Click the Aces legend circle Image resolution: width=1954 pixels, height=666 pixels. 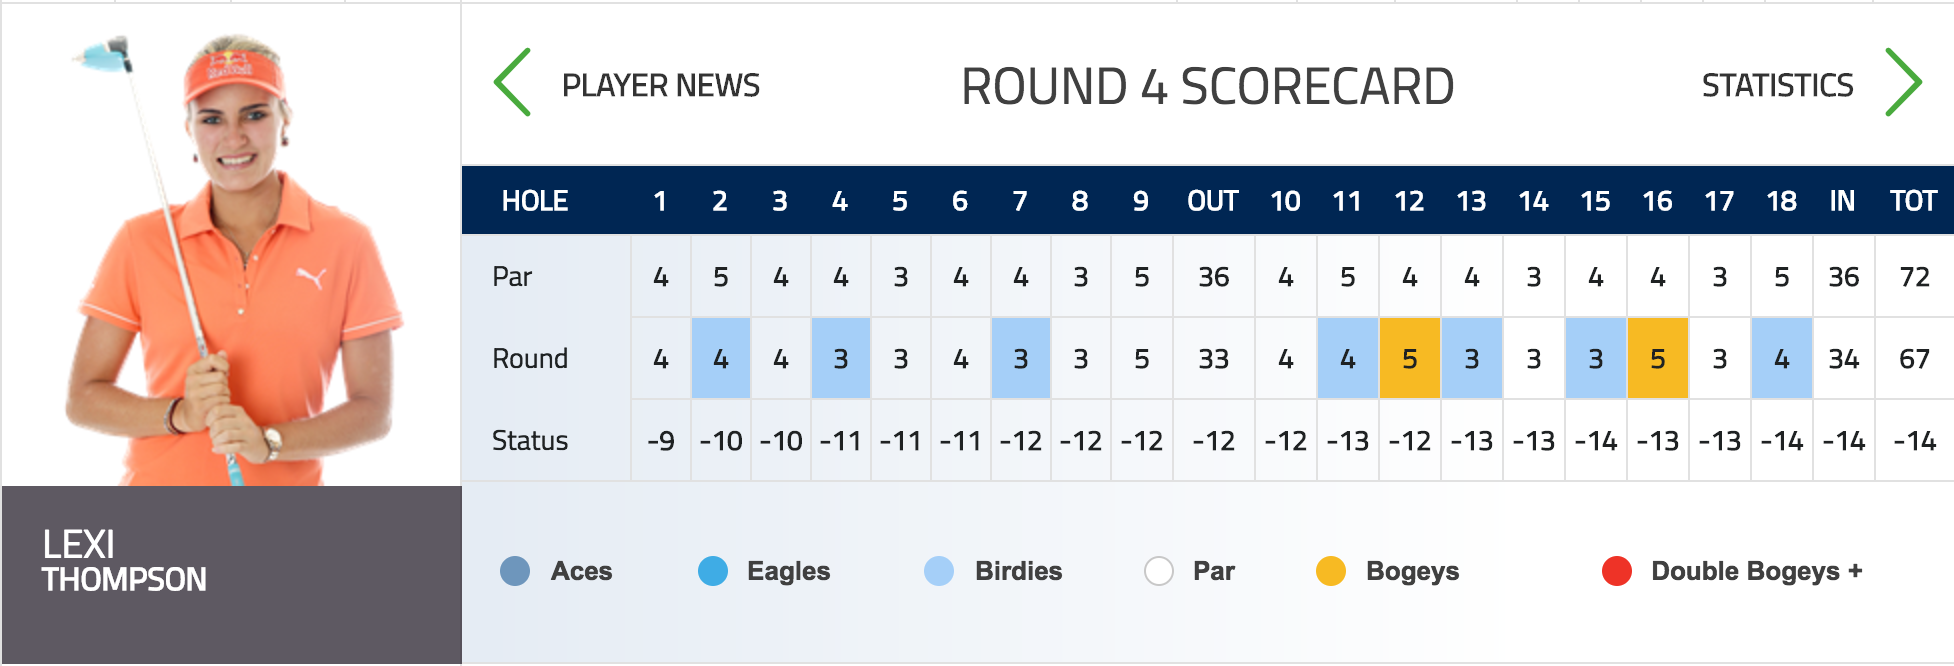coord(515,571)
